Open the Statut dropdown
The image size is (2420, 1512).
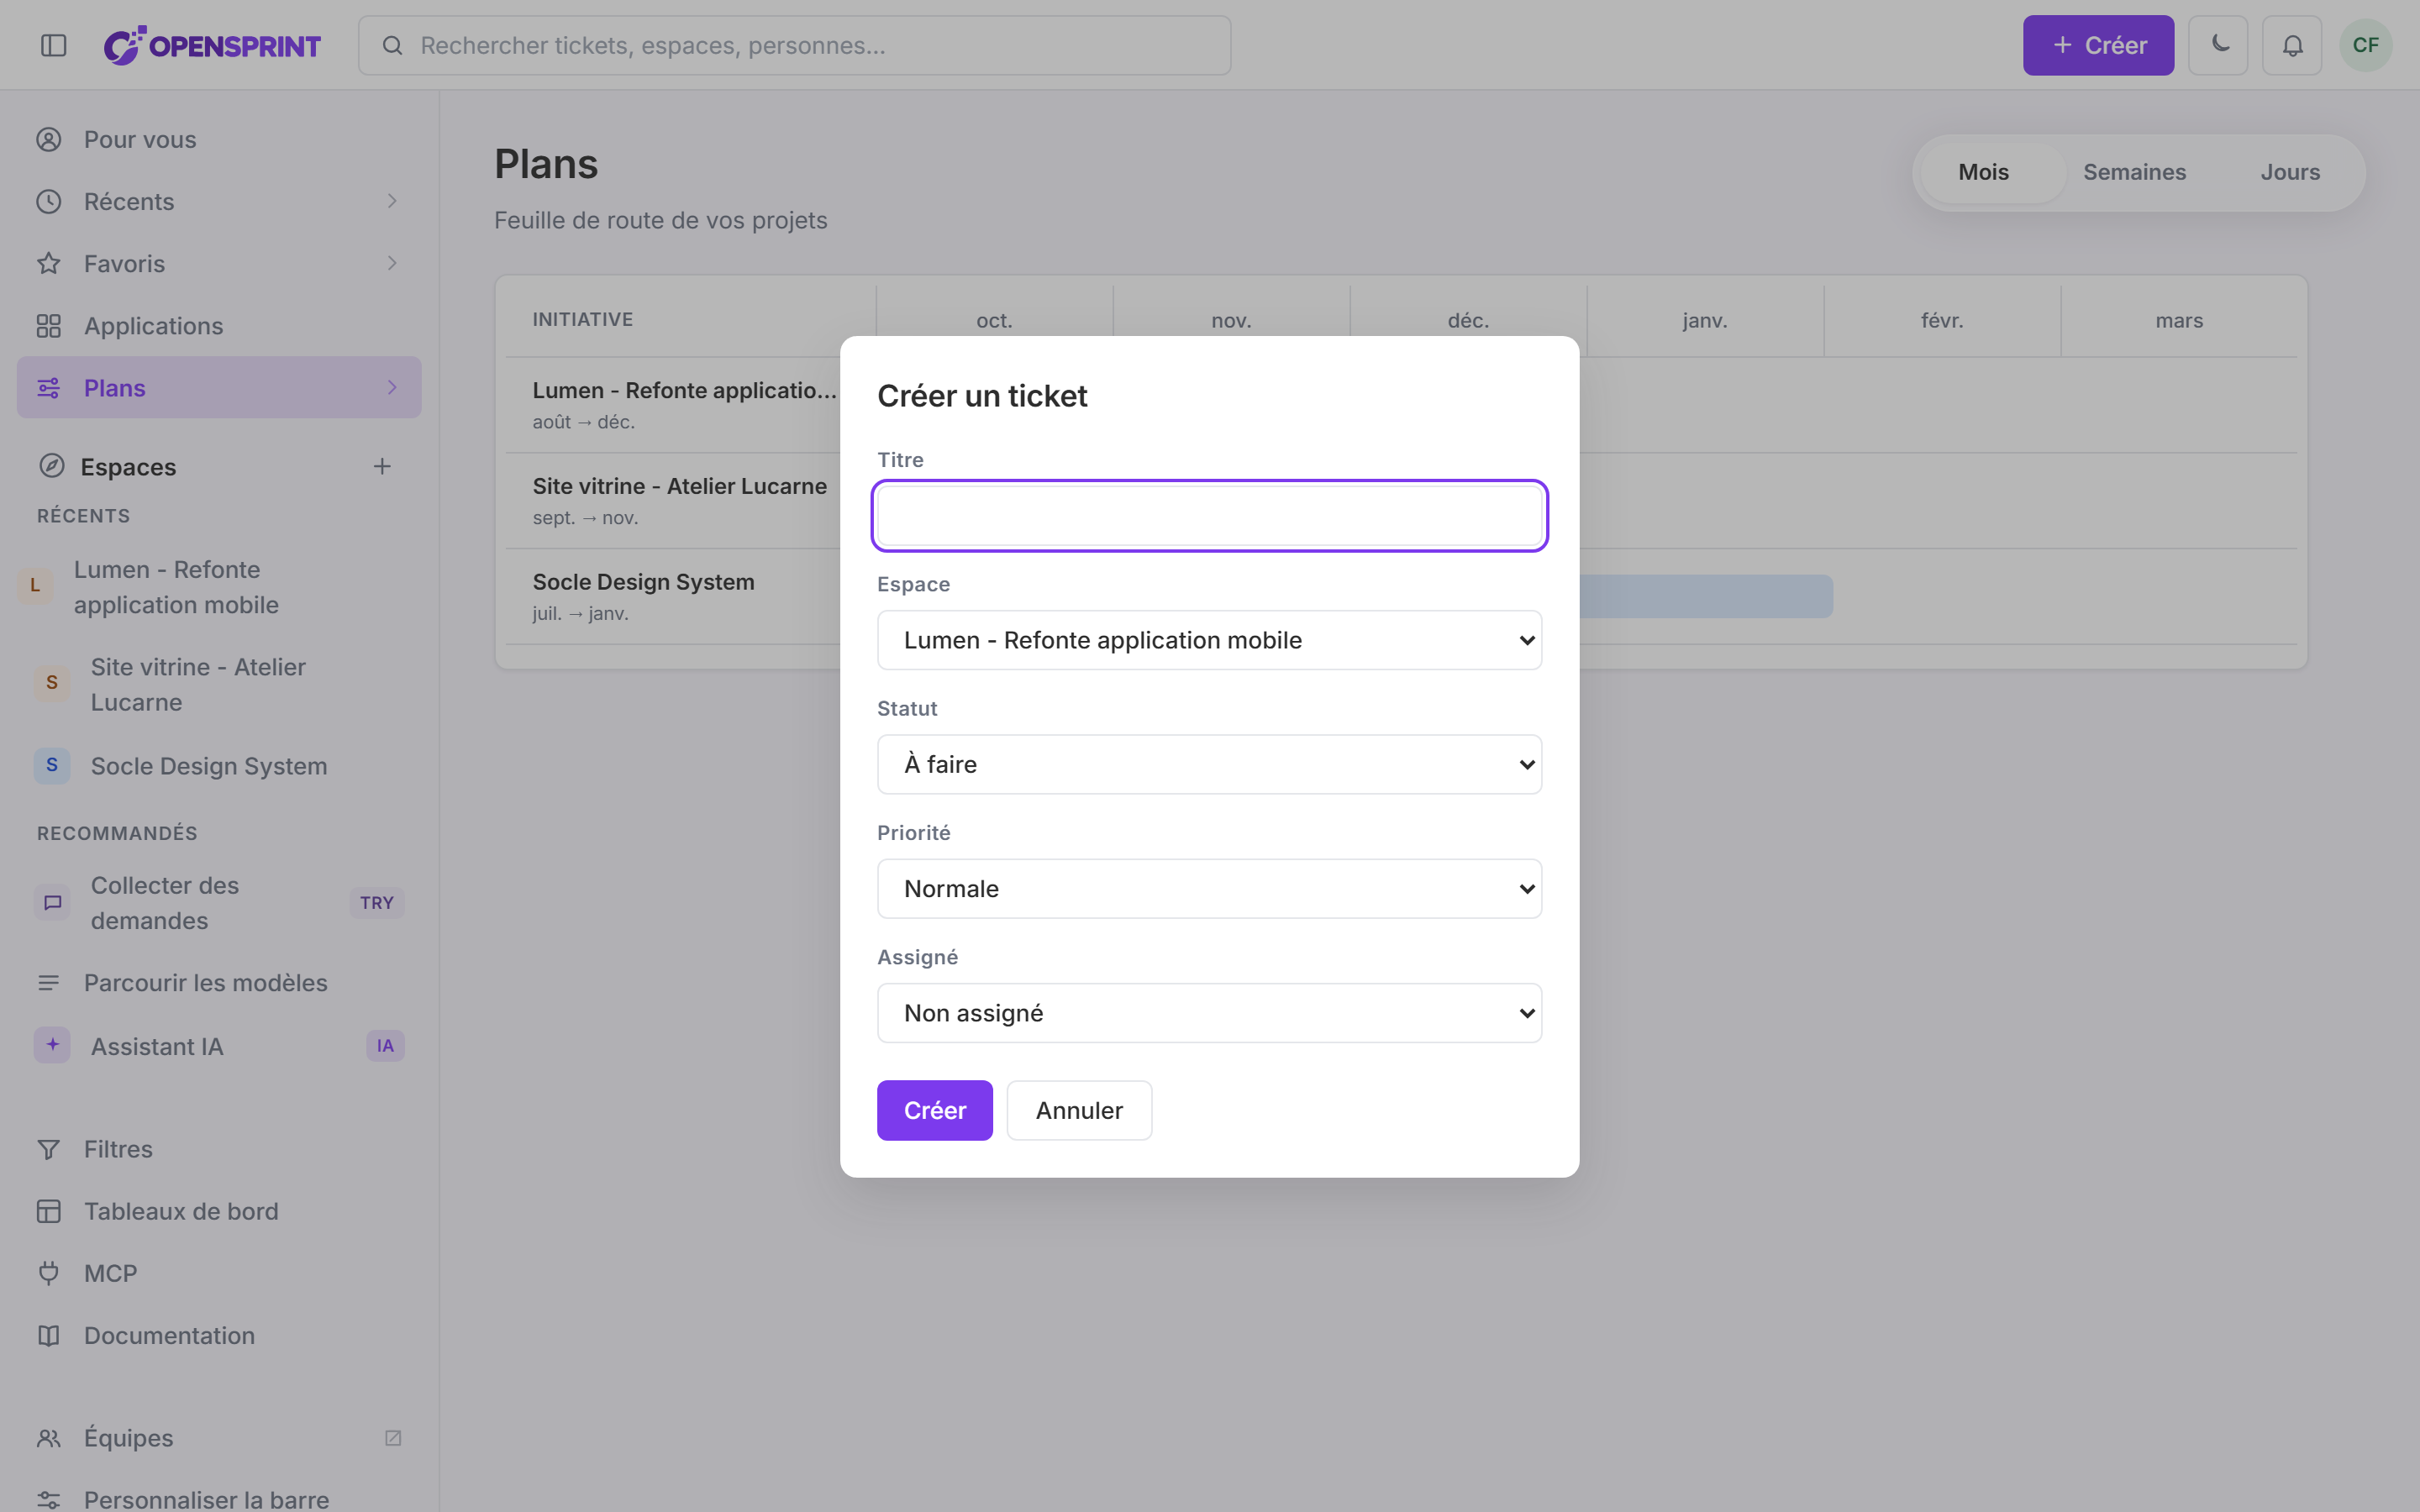[1209, 764]
